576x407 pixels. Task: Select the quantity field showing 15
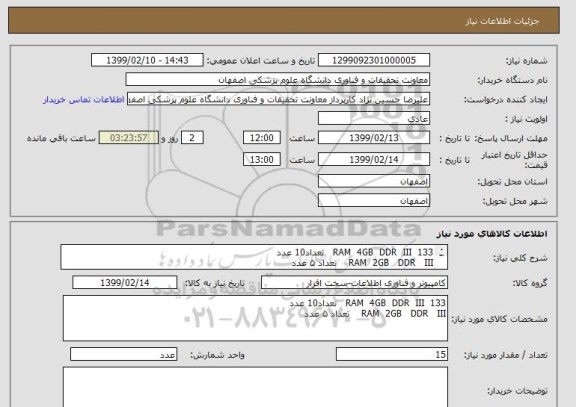click(392, 354)
